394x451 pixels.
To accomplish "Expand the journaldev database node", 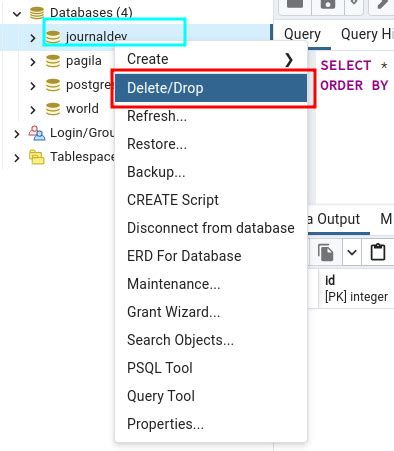I will [x=33, y=38].
